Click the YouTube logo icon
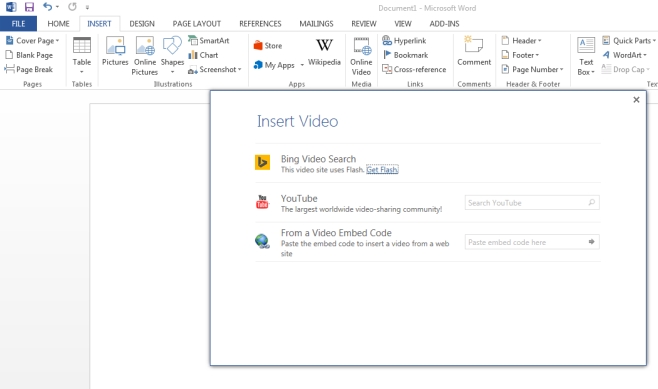Screen dimensions: 658x389 tap(262, 201)
